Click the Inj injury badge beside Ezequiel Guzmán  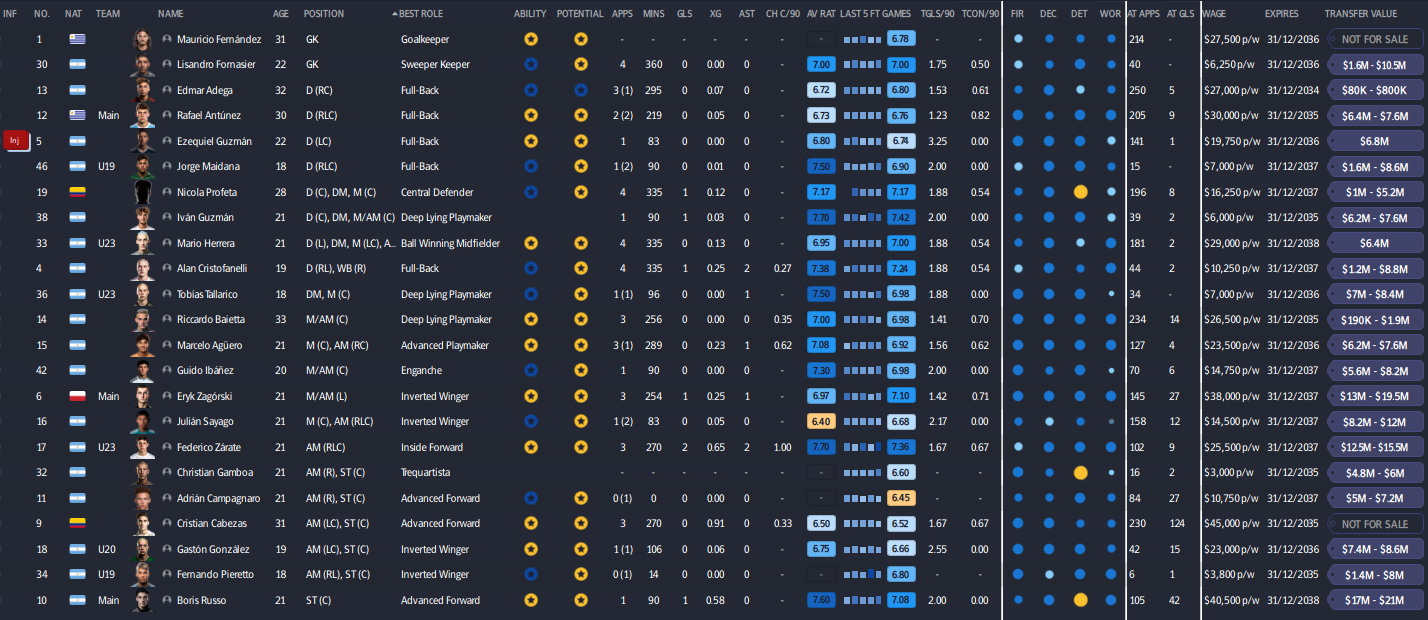click(14, 141)
